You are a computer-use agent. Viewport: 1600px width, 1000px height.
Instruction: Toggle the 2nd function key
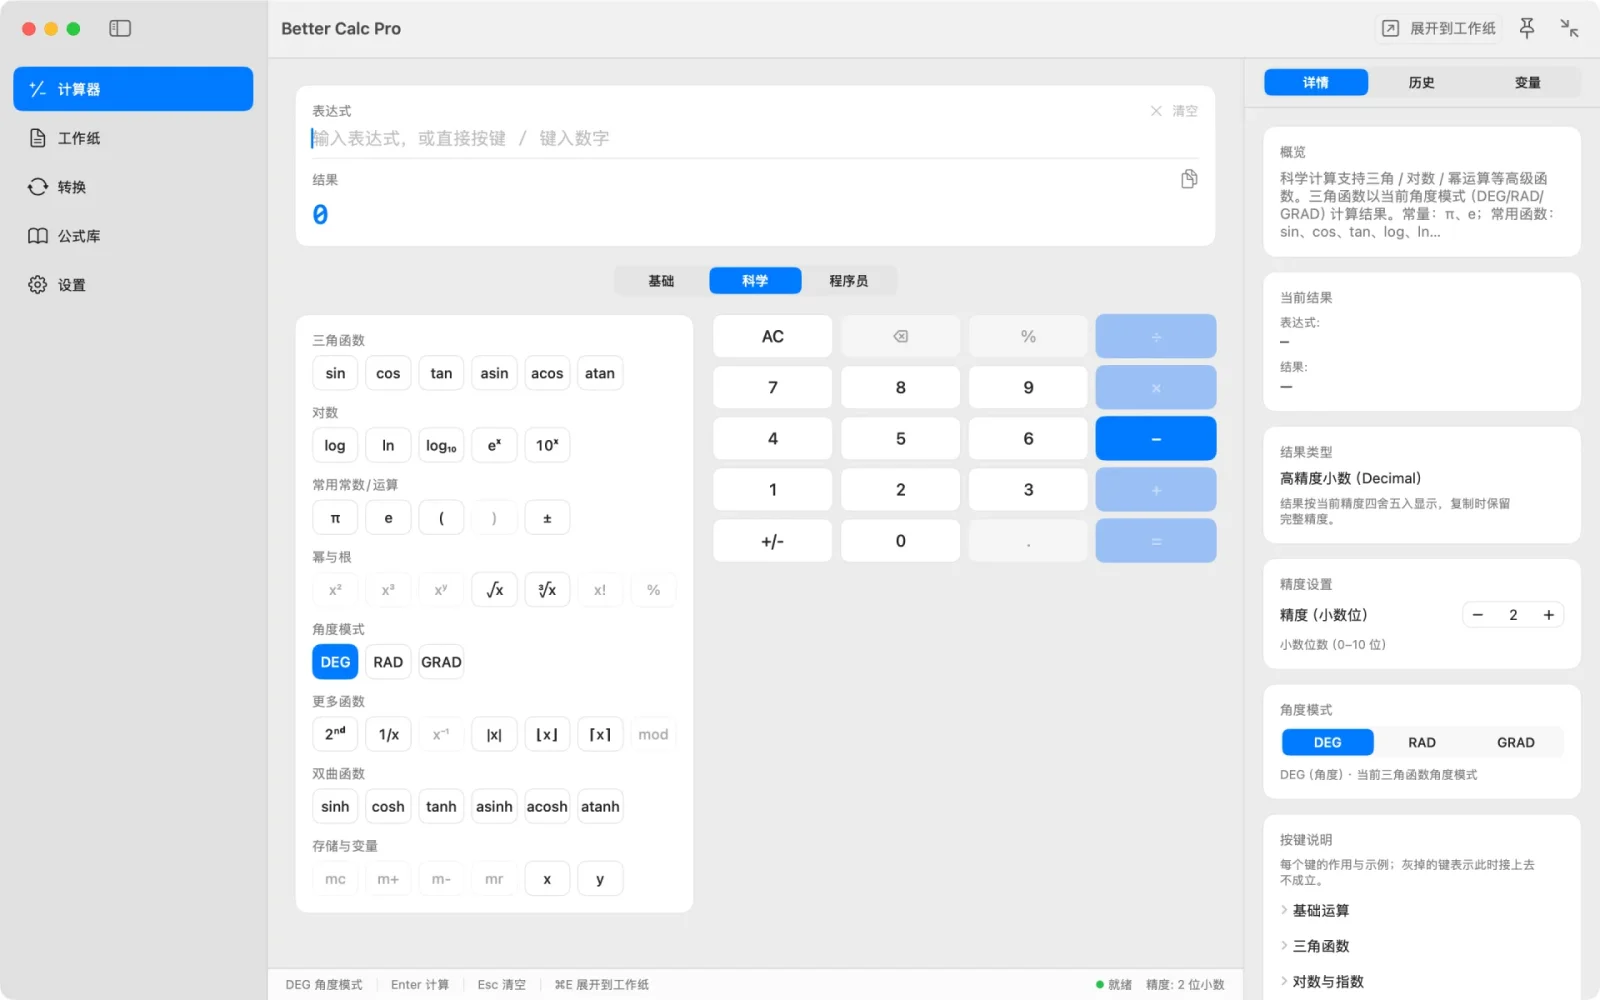pos(335,734)
